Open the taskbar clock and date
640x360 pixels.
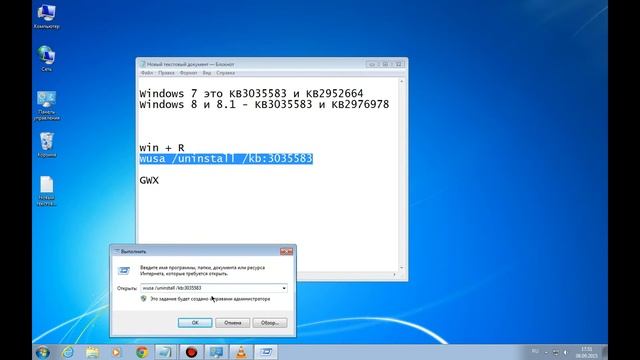pyautogui.click(x=587, y=352)
